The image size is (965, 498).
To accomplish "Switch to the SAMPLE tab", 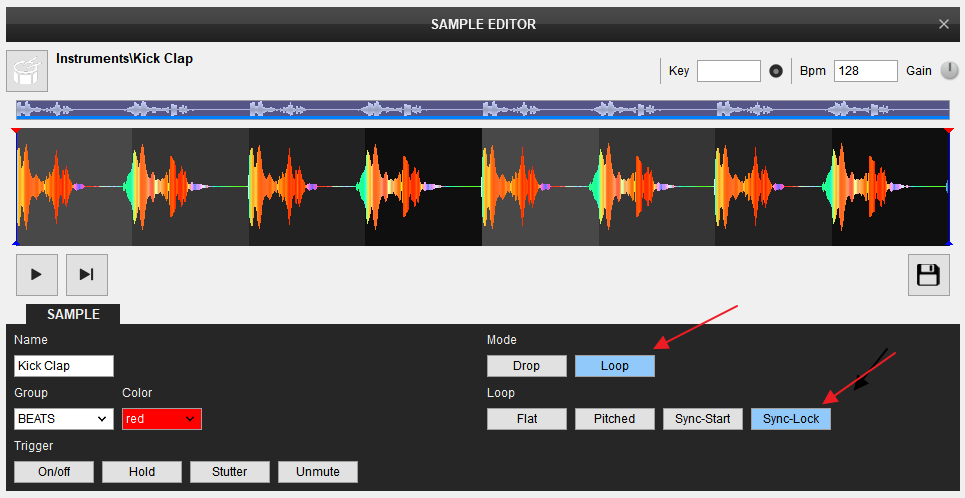I will [73, 314].
